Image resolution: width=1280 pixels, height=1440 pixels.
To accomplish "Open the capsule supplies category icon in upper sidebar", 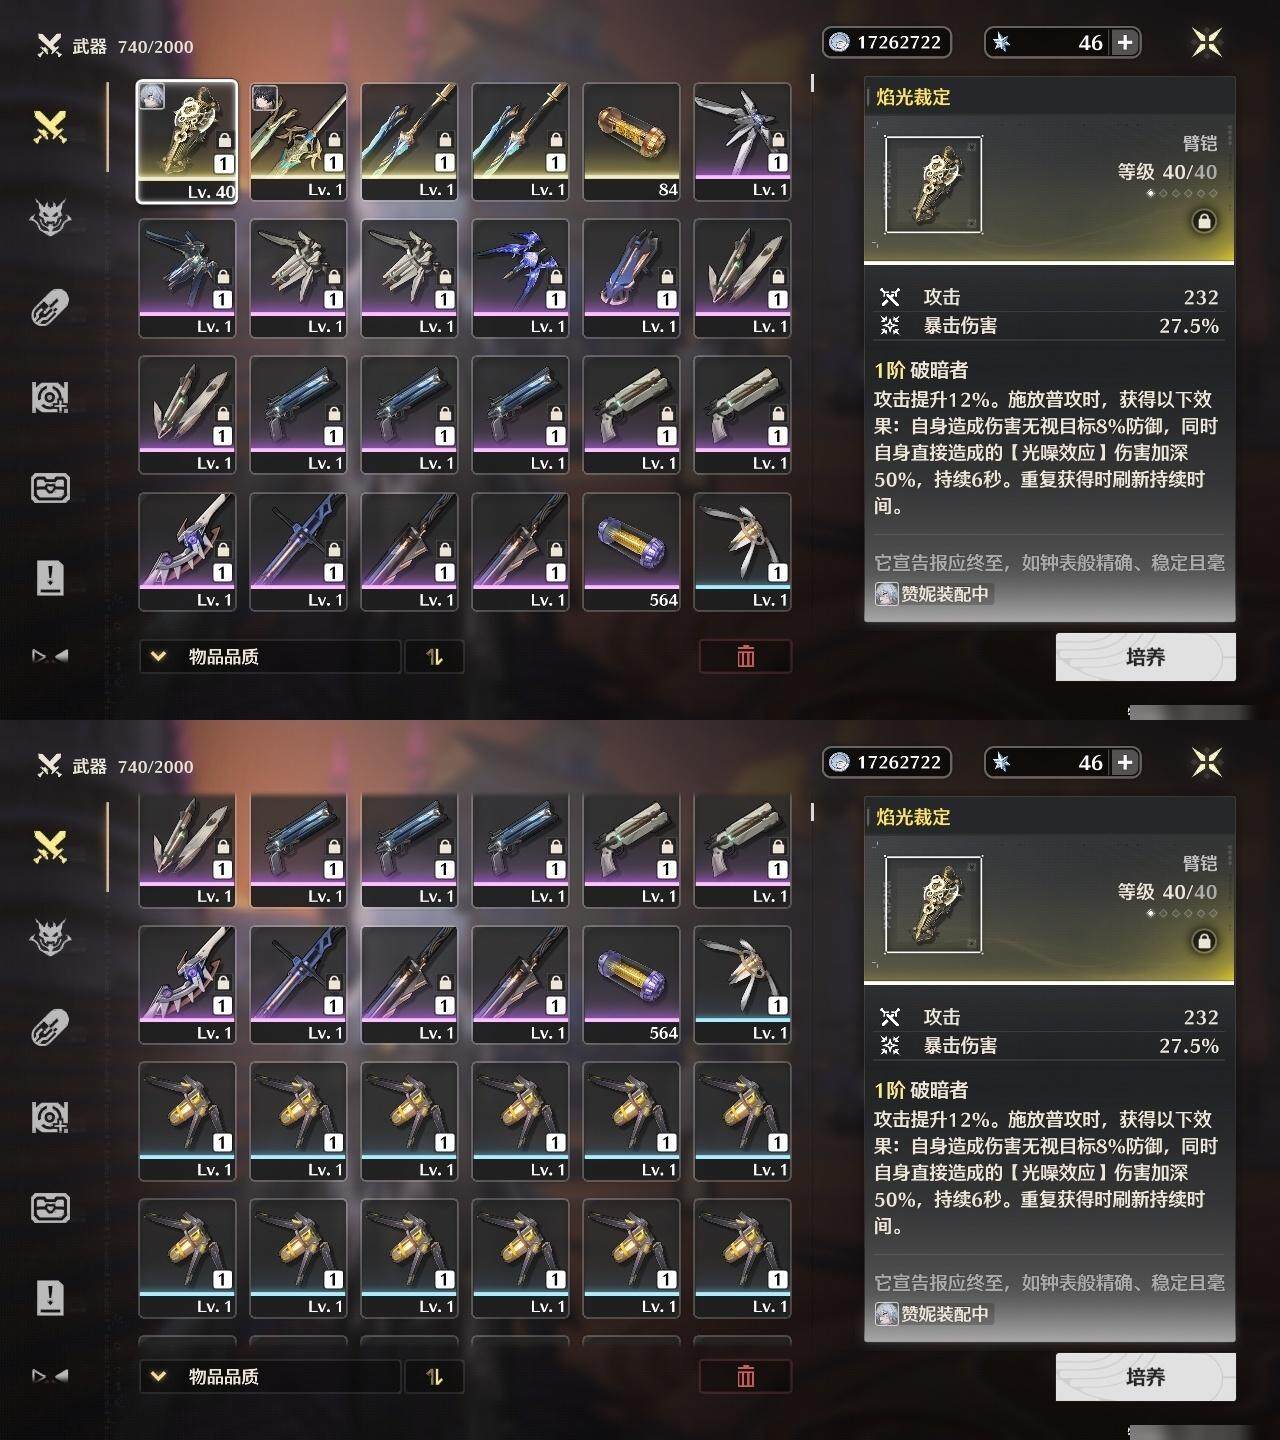I will (50, 308).
